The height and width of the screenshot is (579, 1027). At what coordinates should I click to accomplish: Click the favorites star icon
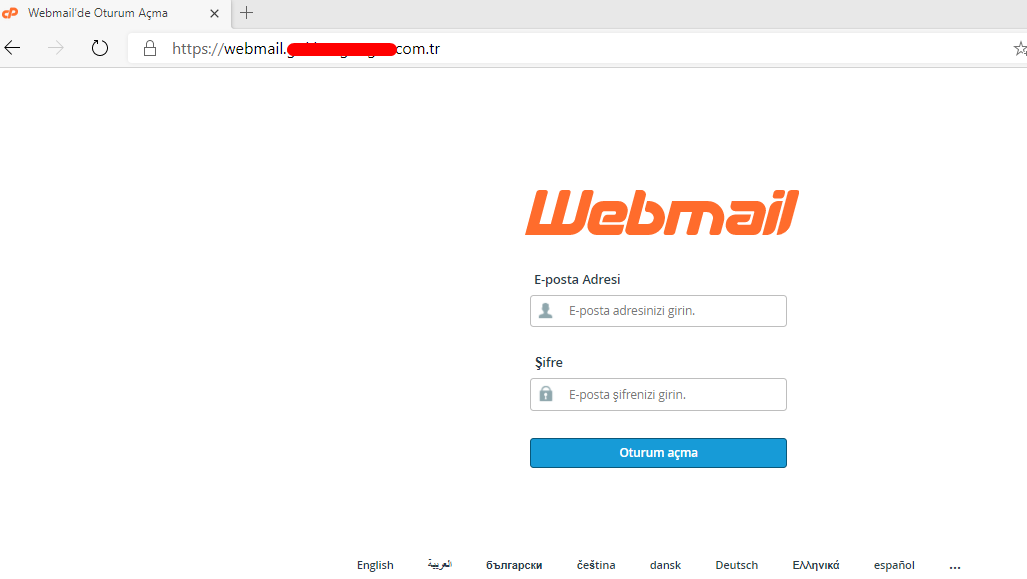pos(1020,48)
